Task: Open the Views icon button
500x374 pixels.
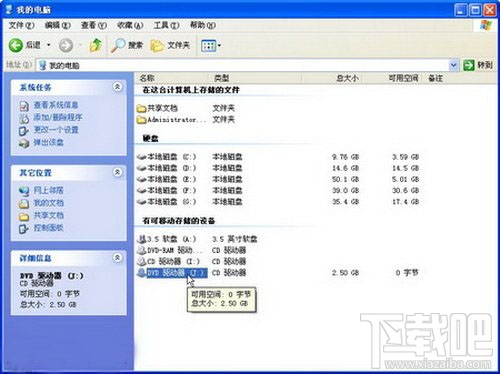Action: click(209, 45)
